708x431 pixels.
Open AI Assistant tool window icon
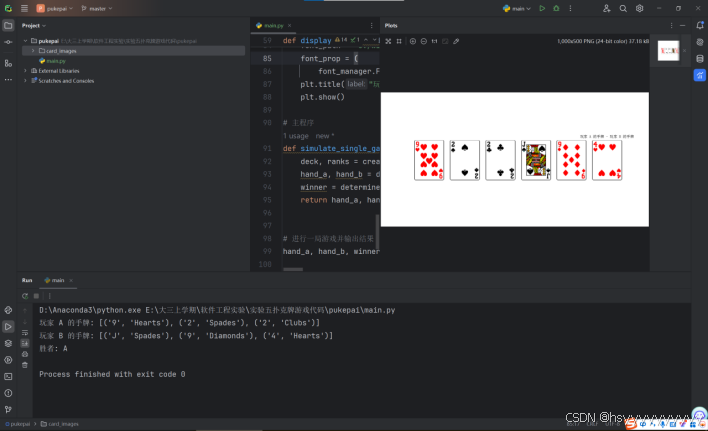(700, 42)
